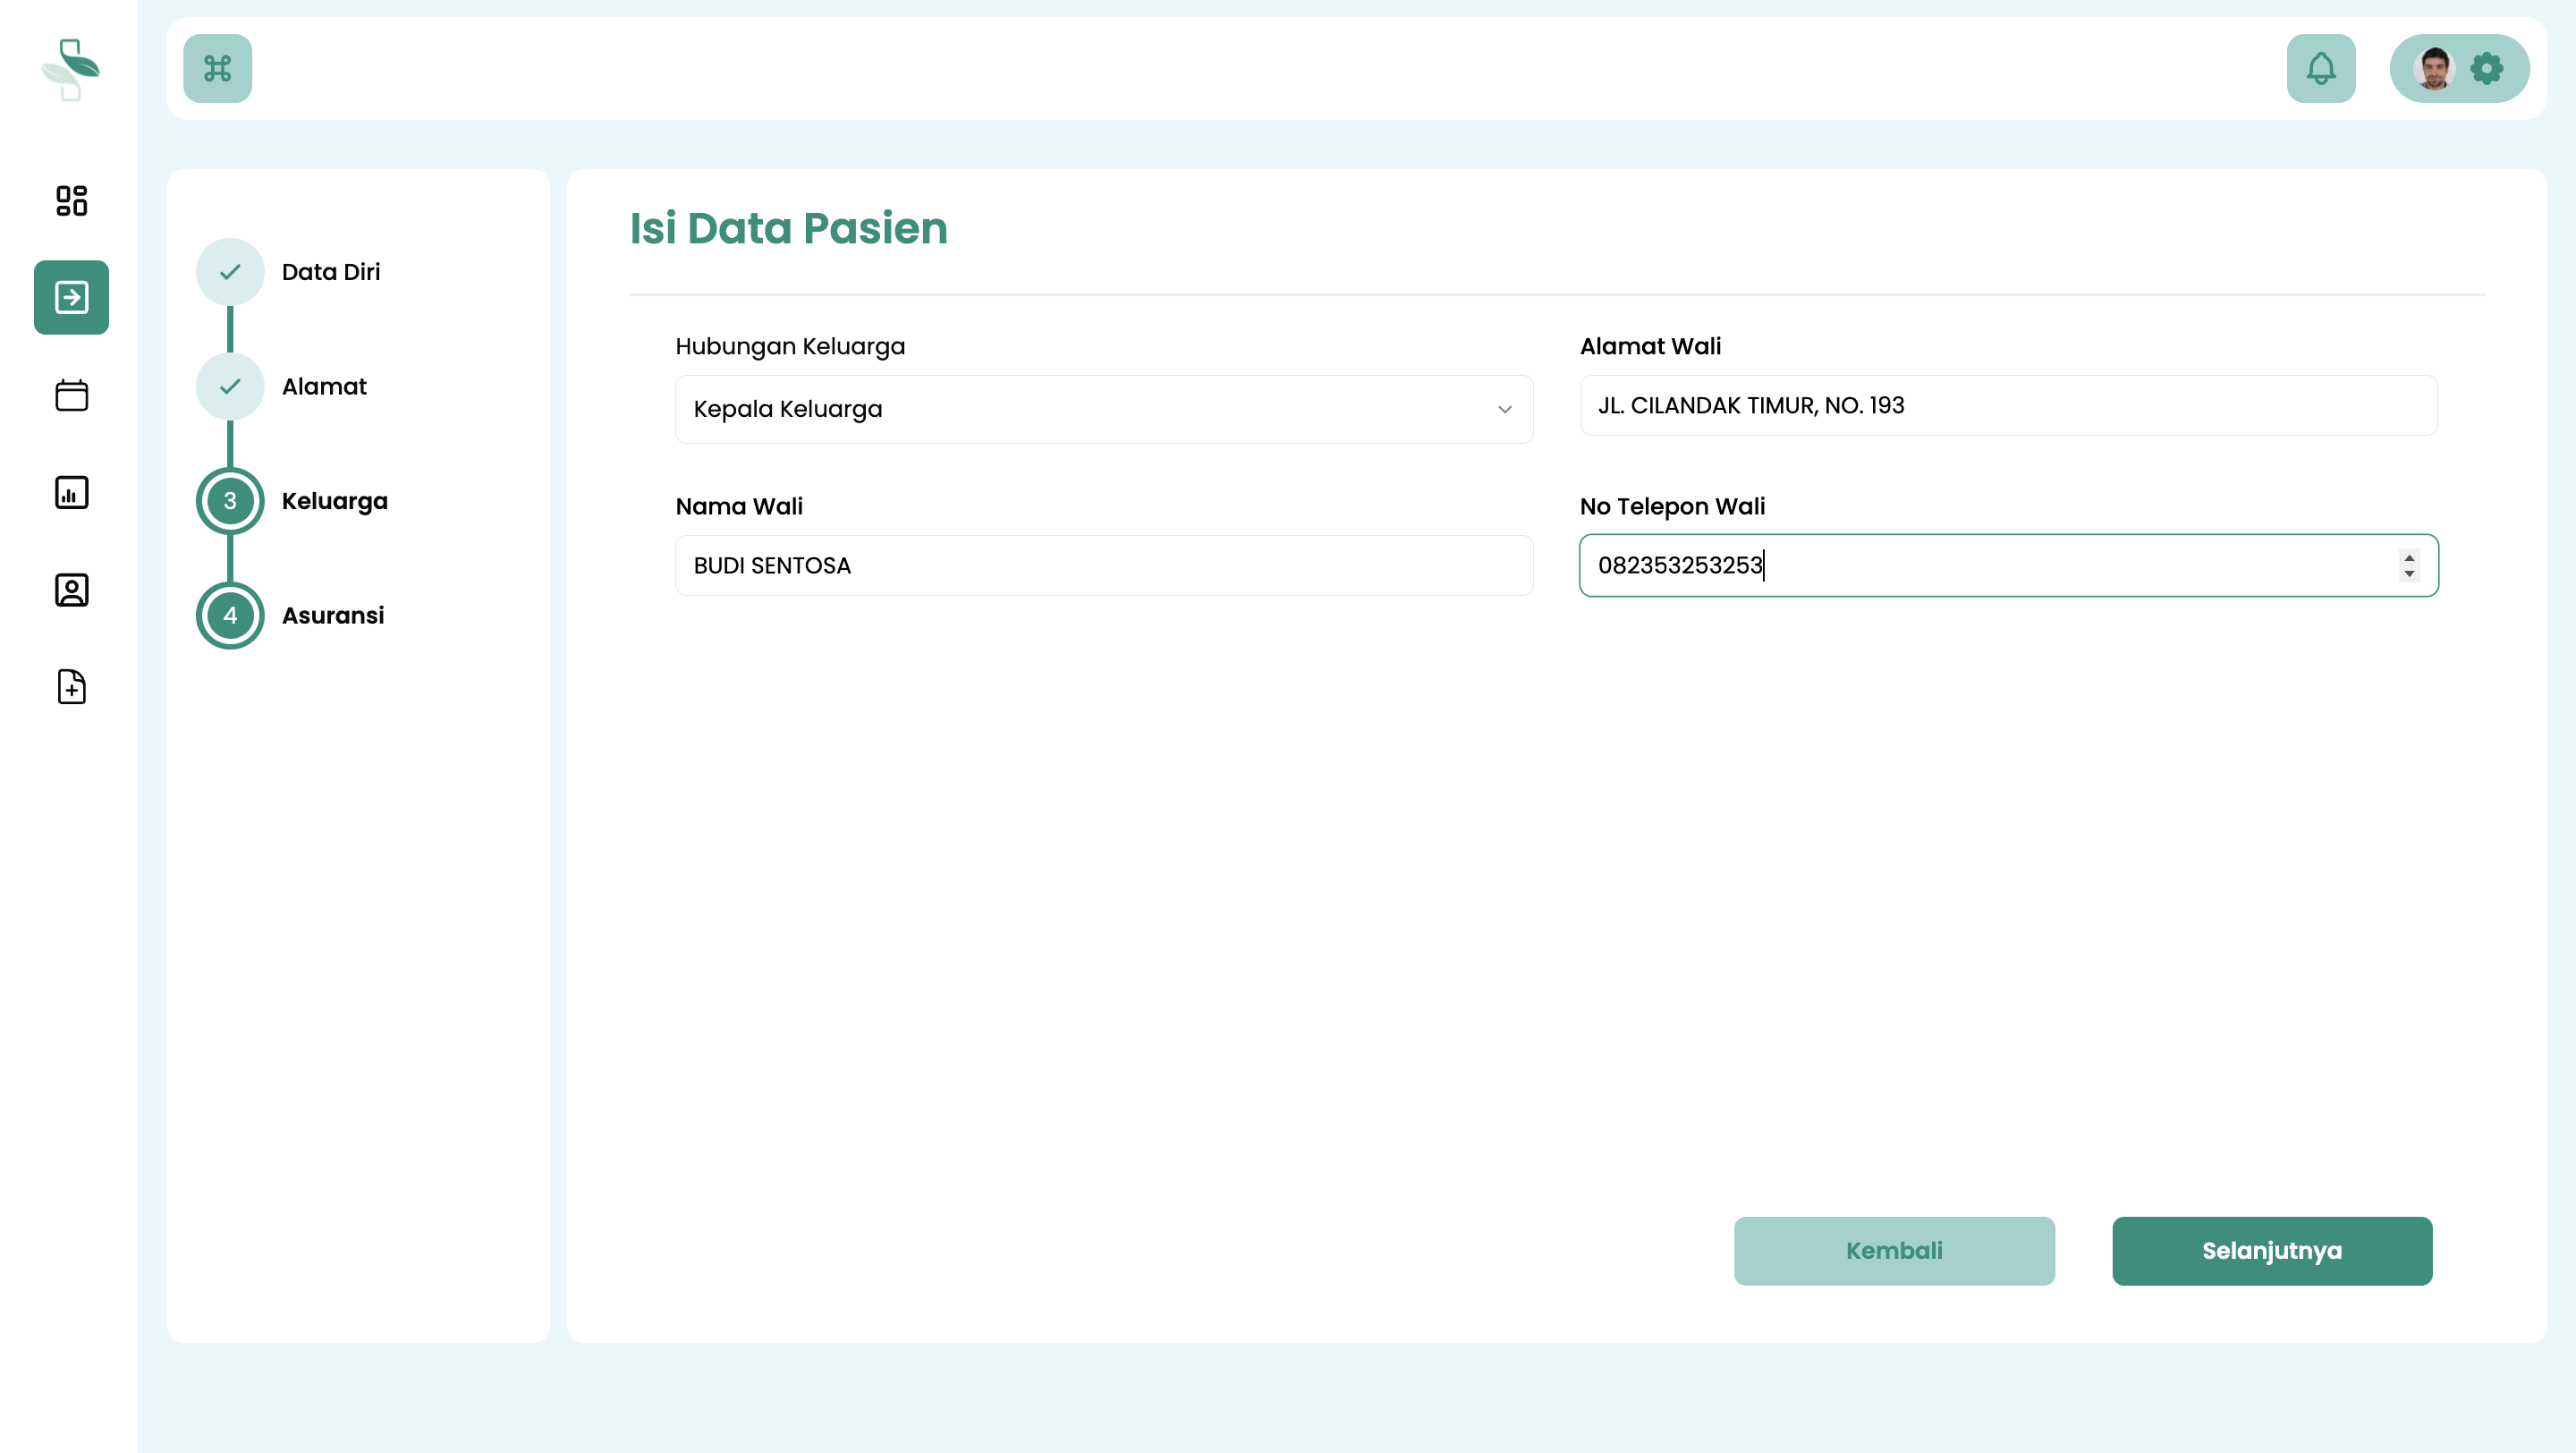Screen dimensions: 2576x1453
Task: Open the calendar icon in sidebar
Action: click(x=71, y=395)
